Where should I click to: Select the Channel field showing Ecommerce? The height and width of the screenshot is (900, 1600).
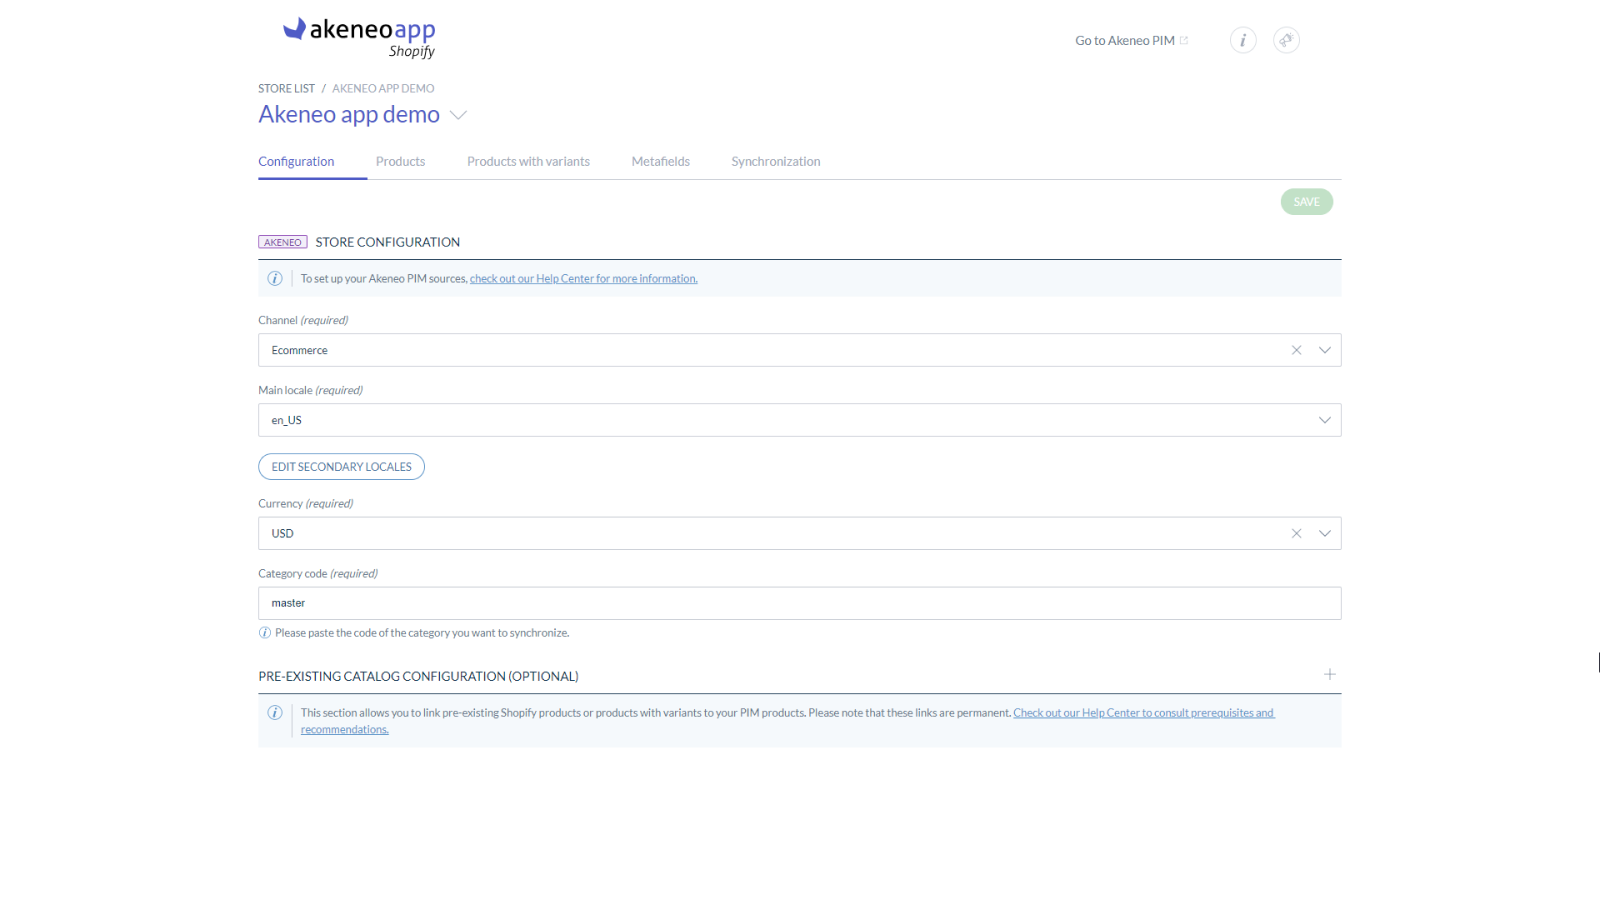coord(800,350)
